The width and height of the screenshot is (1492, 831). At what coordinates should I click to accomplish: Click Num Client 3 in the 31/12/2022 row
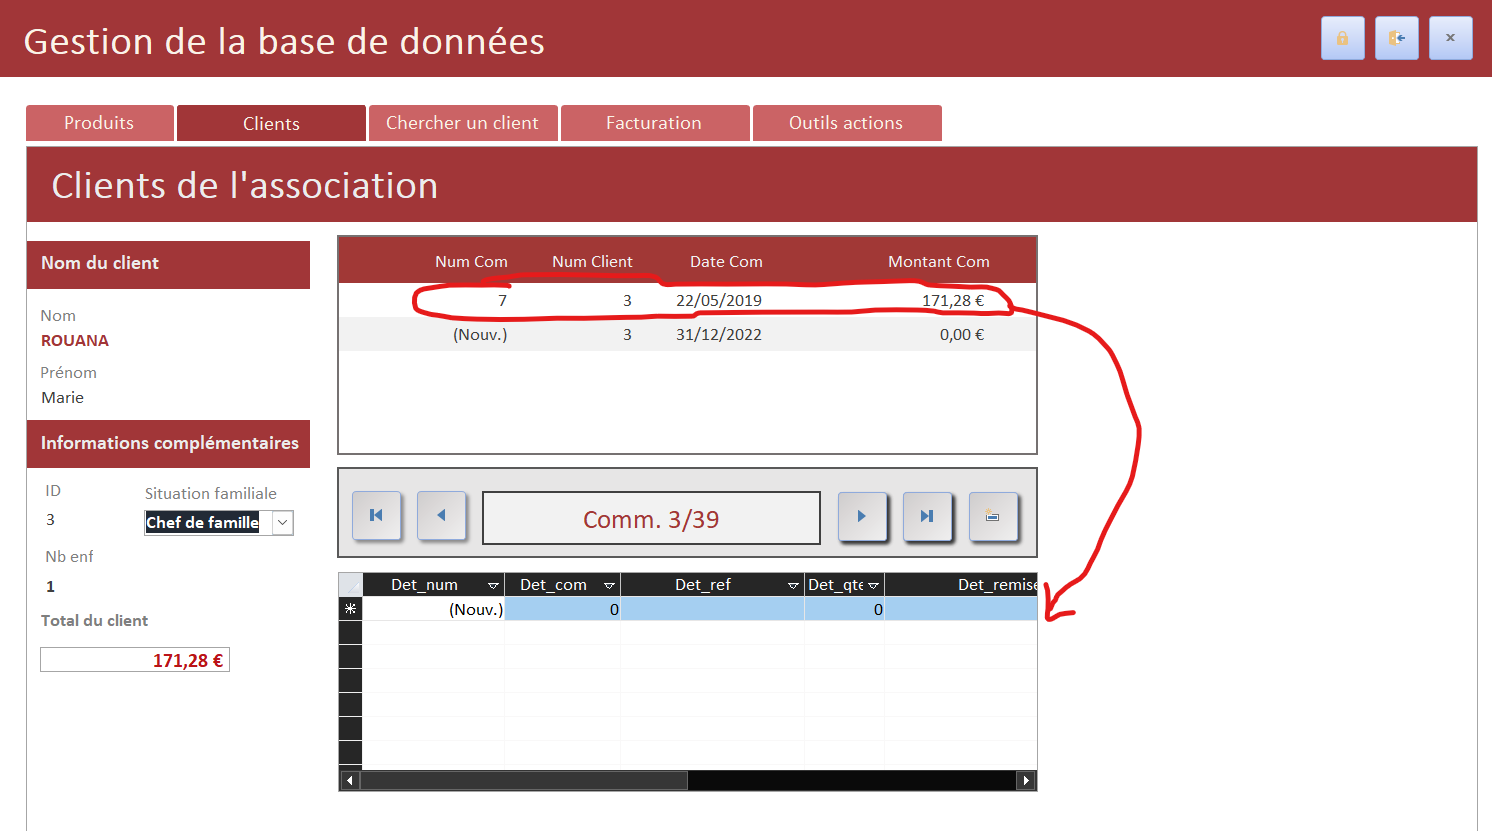pyautogui.click(x=627, y=334)
